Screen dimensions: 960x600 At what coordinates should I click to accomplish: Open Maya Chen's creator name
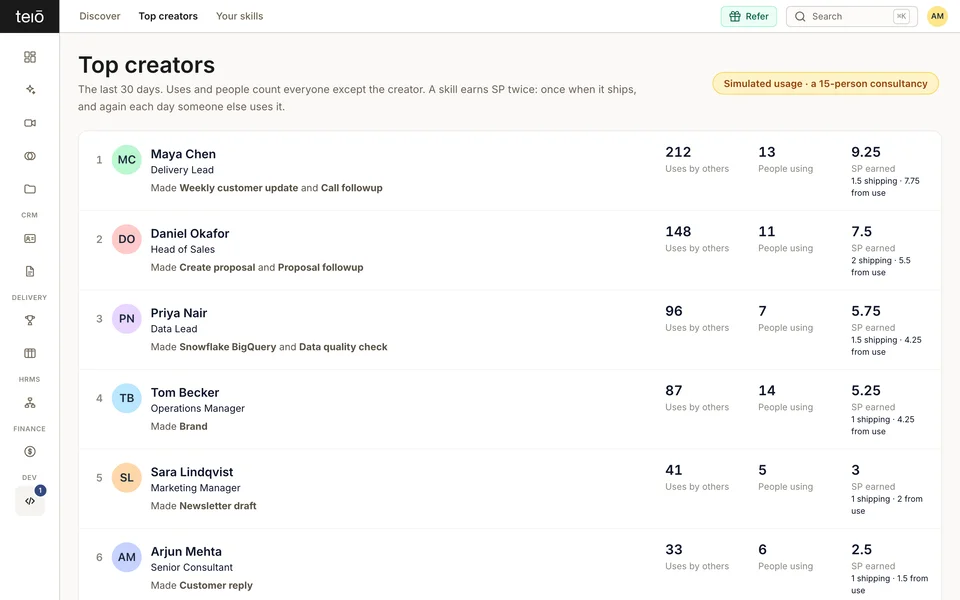pyautogui.click(x=183, y=154)
